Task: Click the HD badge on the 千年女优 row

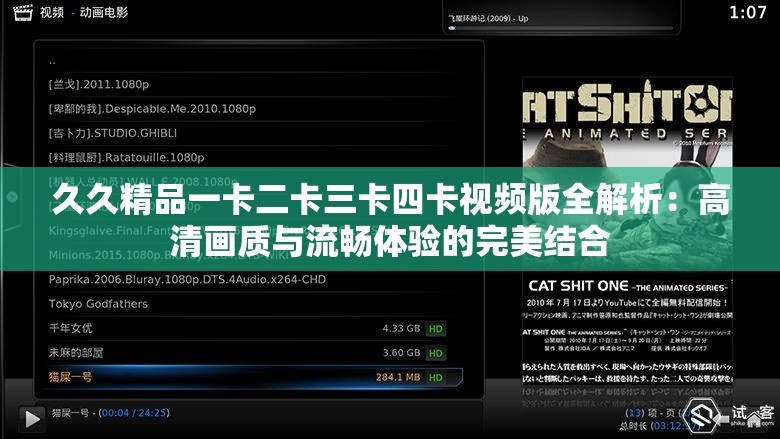Action: pos(435,329)
